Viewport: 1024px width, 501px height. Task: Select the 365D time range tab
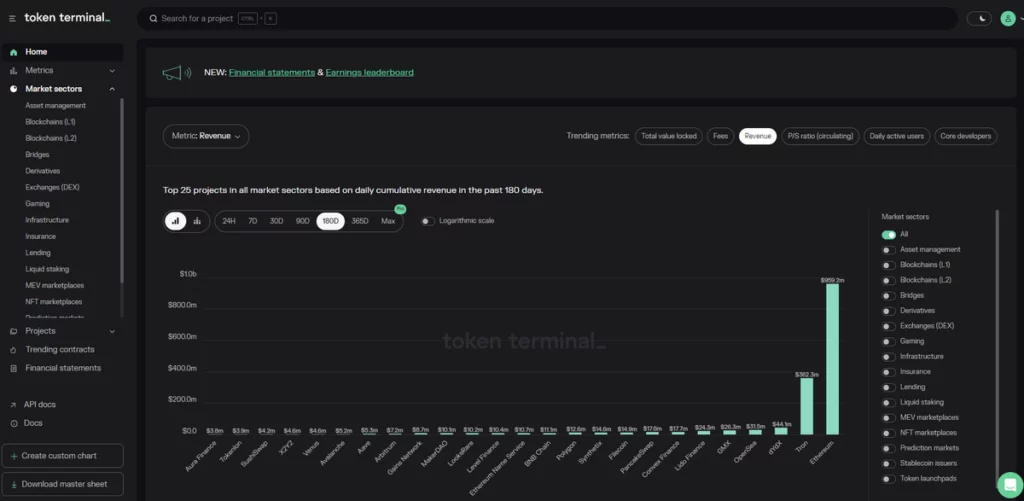pyautogui.click(x=360, y=221)
